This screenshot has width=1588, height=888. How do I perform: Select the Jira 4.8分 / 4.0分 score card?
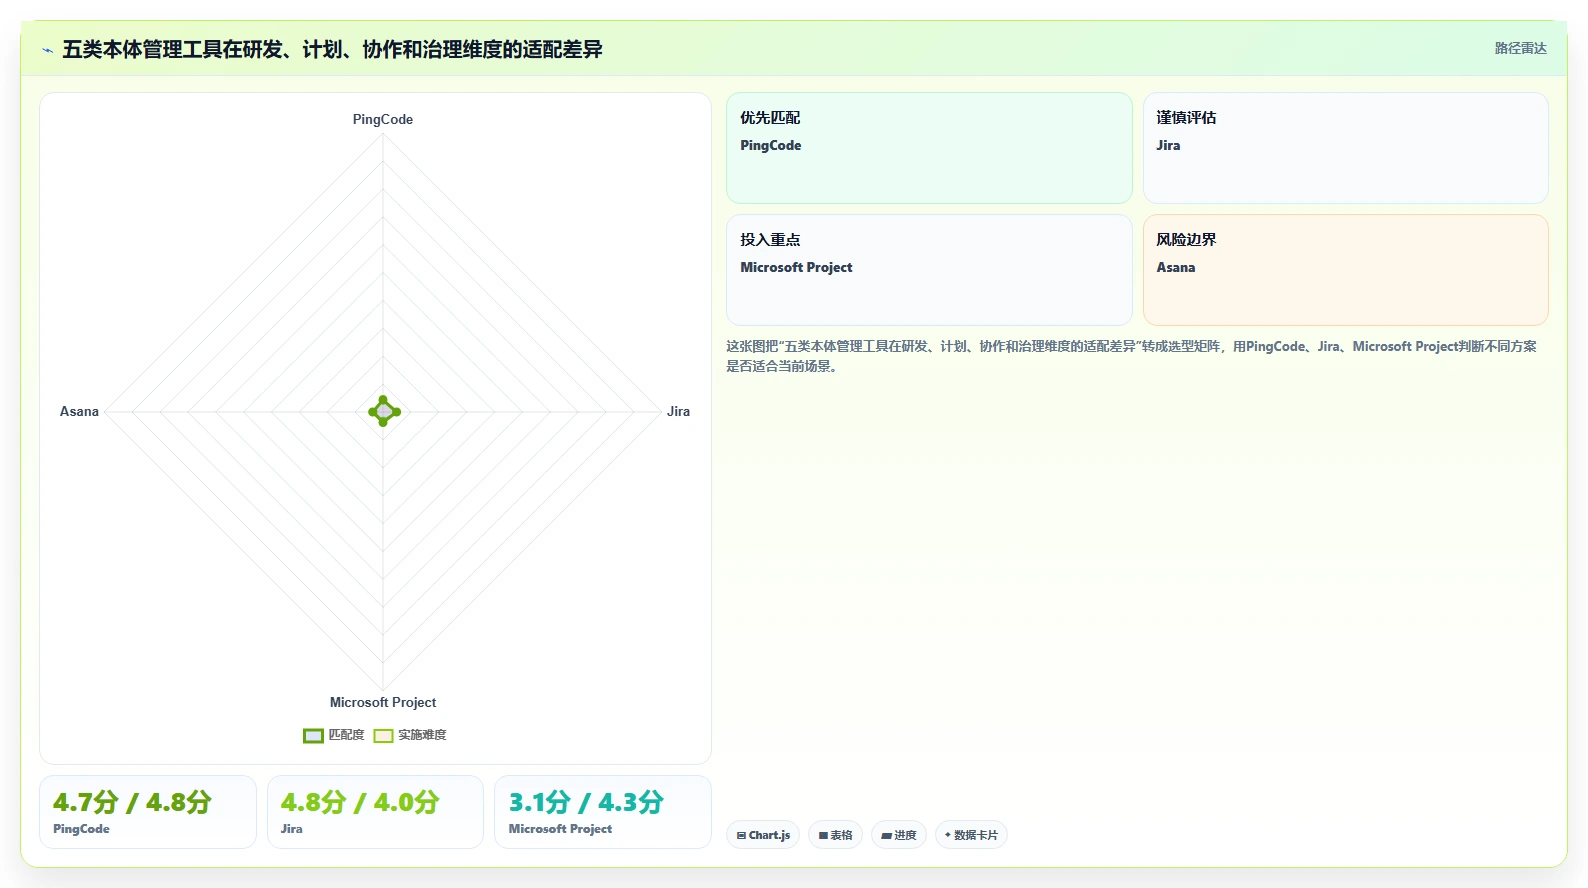(x=375, y=812)
